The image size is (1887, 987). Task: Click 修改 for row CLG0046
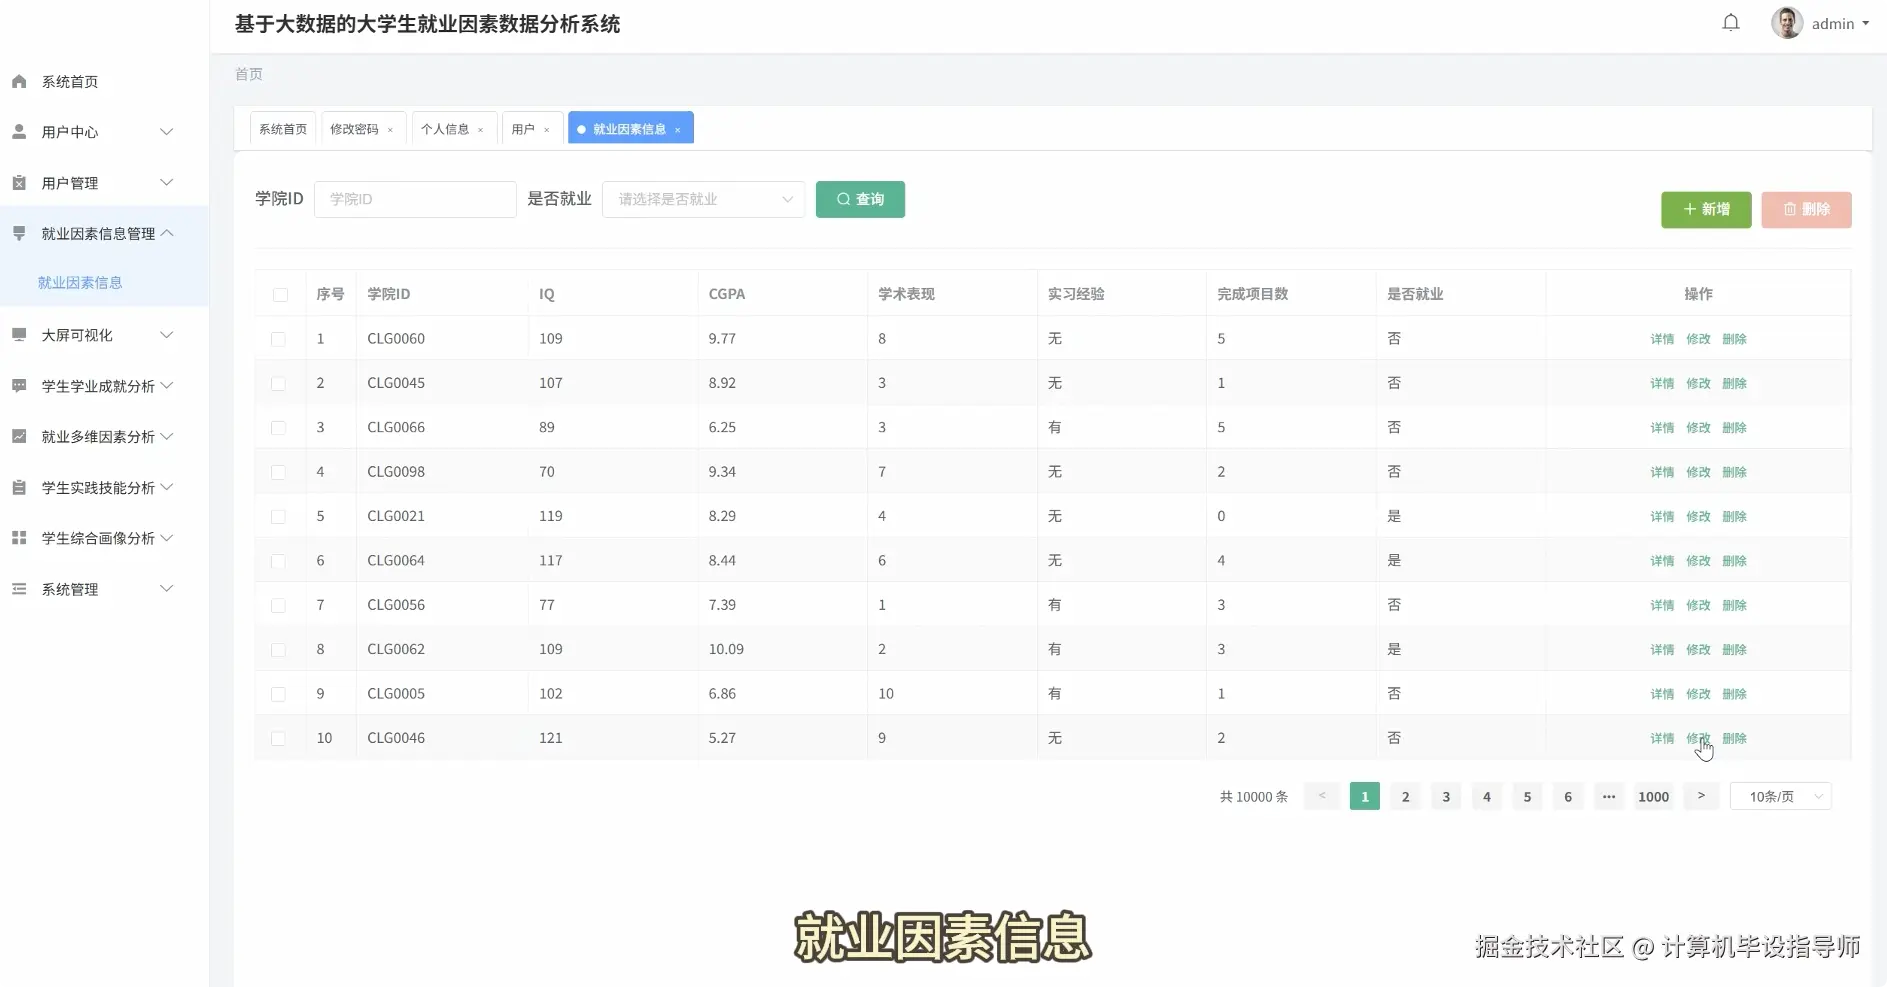(x=1698, y=738)
